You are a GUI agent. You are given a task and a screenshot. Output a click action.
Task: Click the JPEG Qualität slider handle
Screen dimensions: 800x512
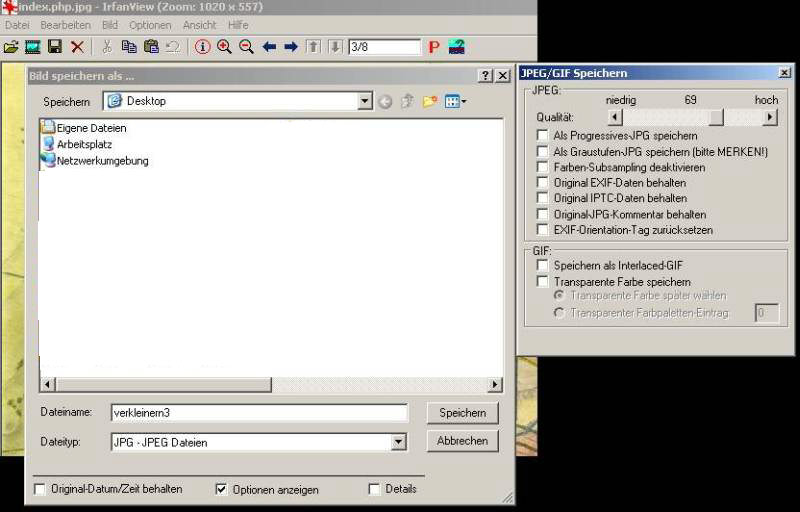pyautogui.click(x=716, y=117)
